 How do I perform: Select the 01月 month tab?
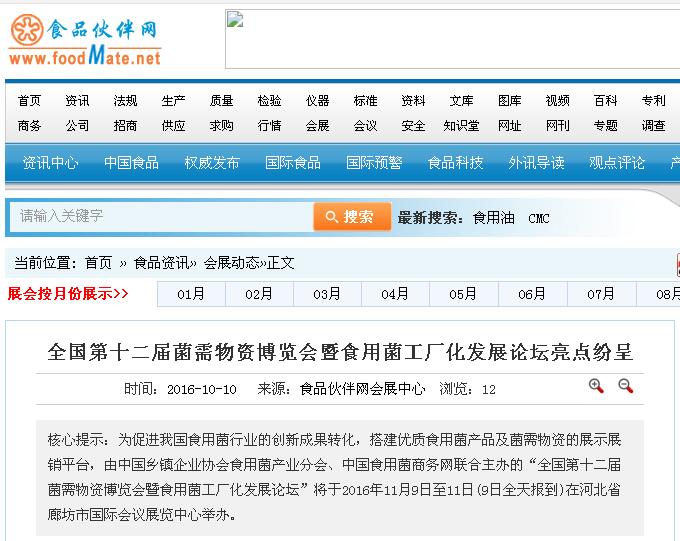(191, 294)
